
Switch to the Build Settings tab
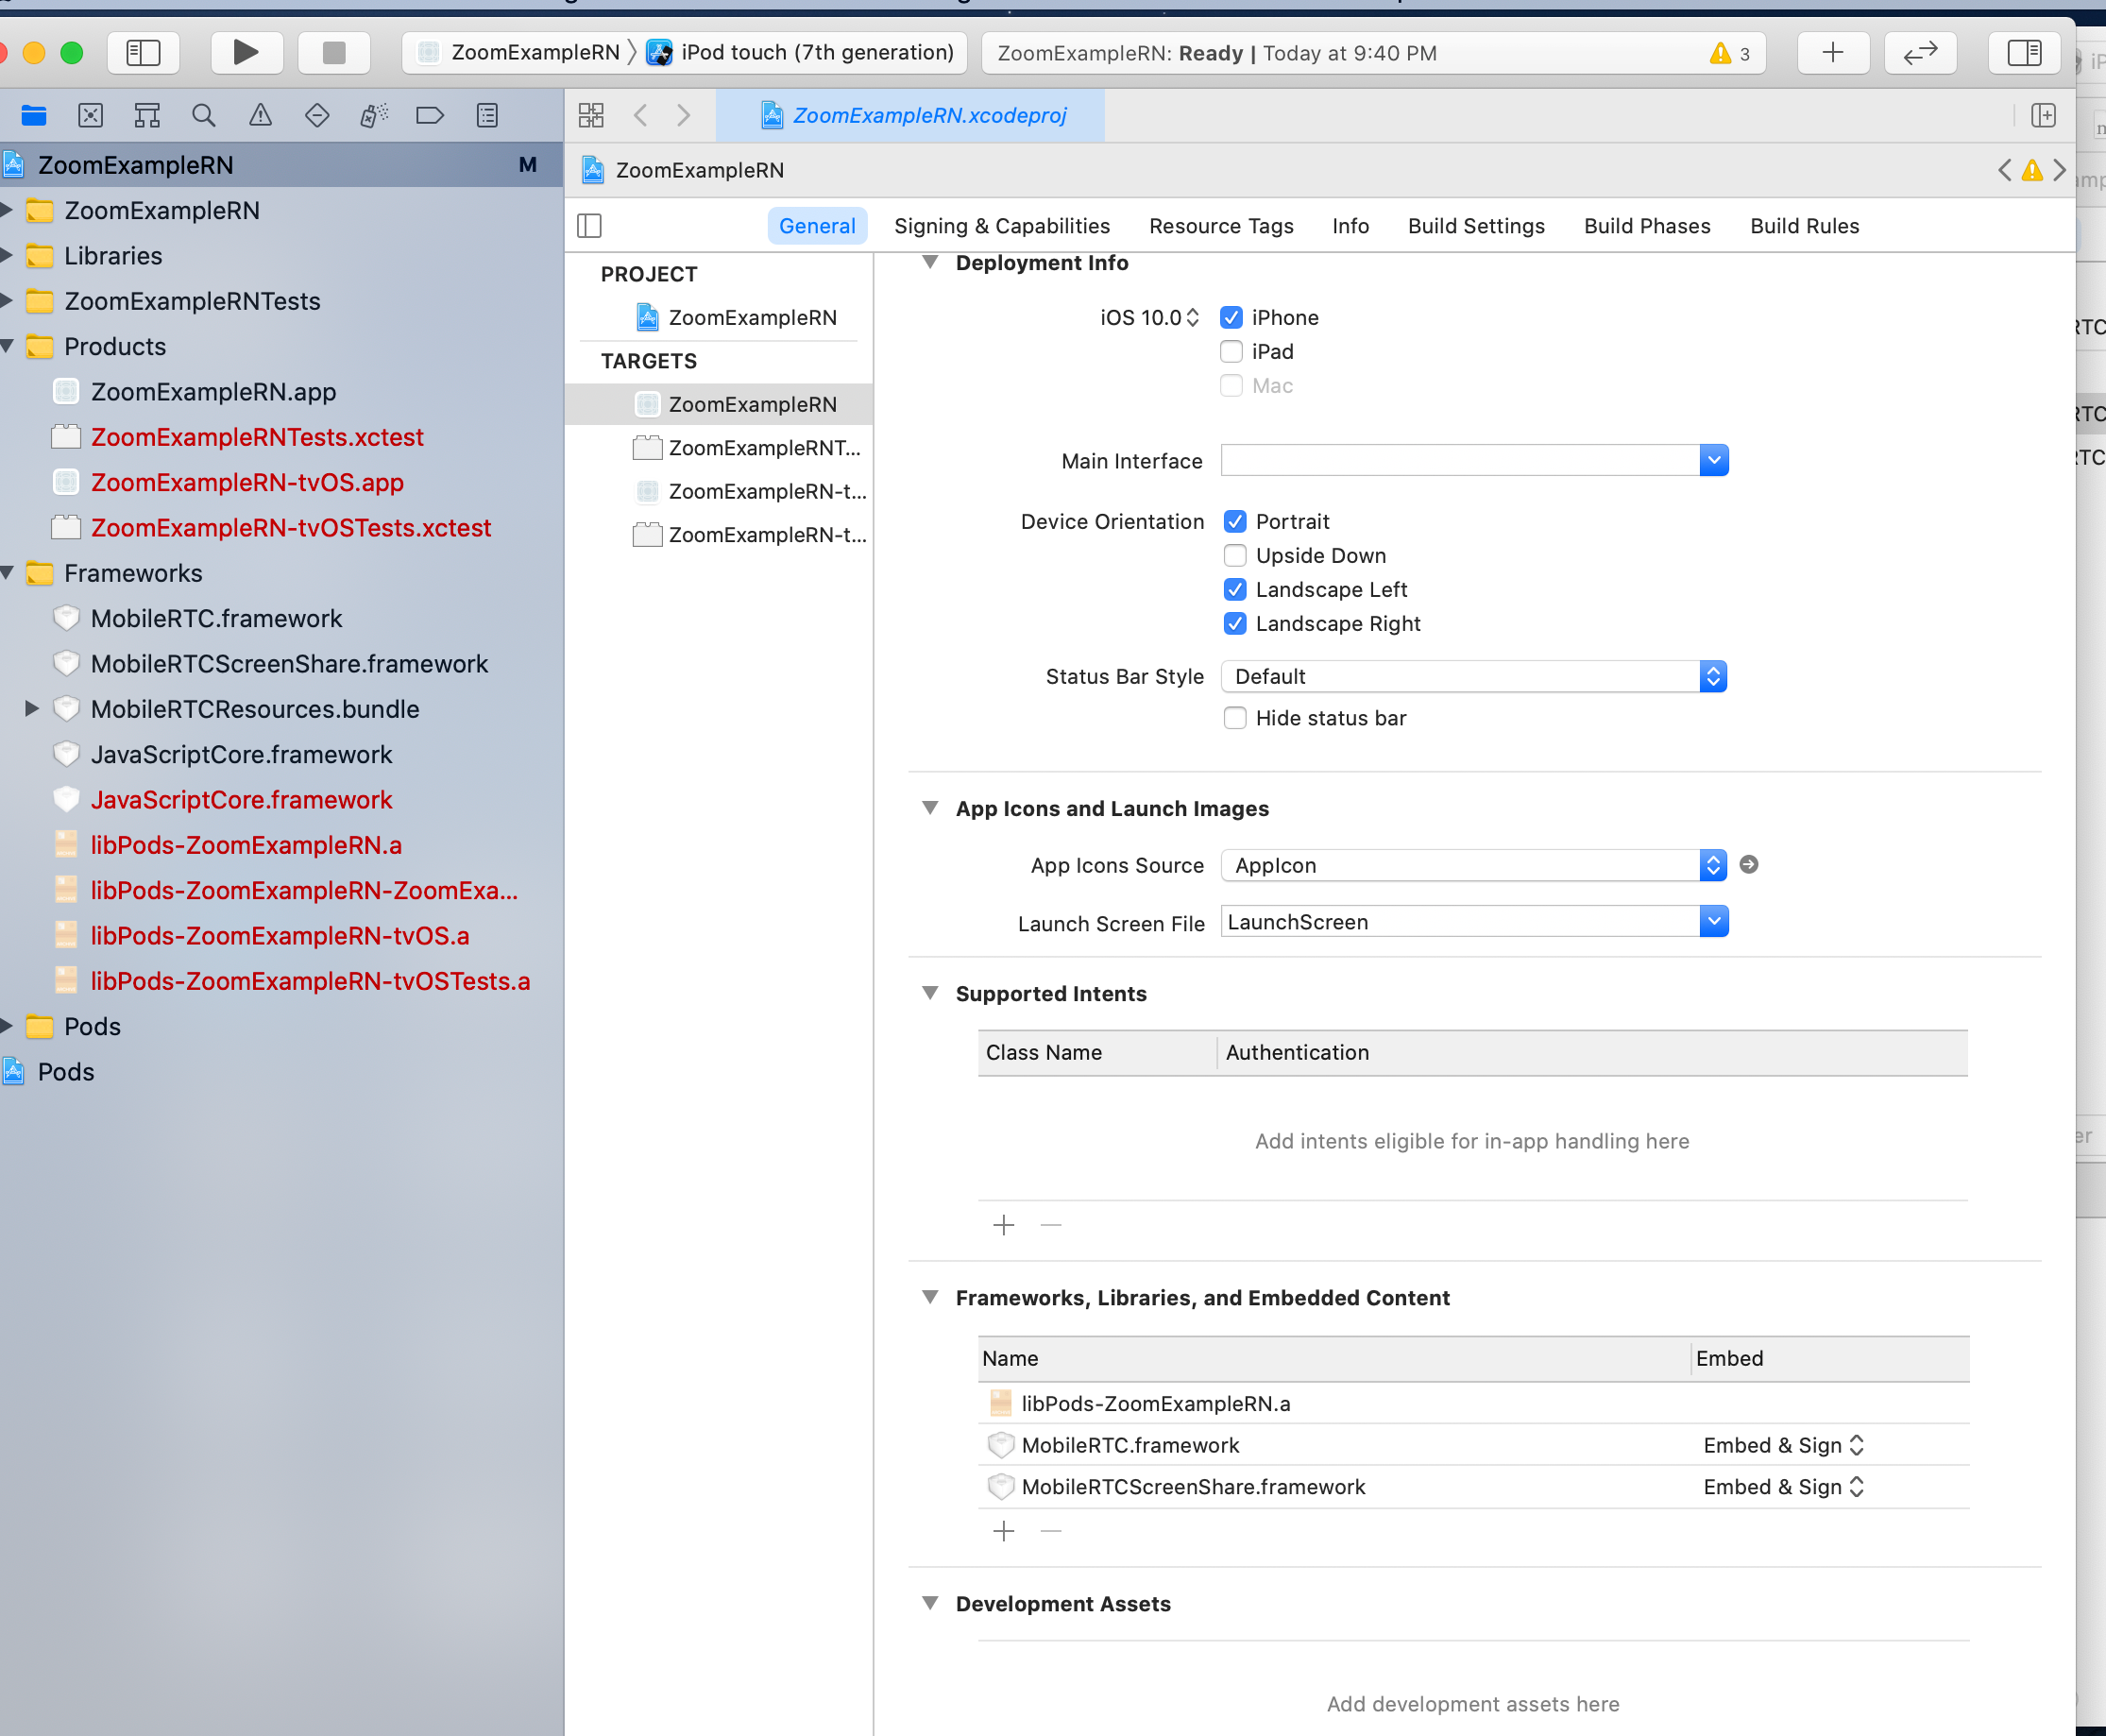point(1476,226)
